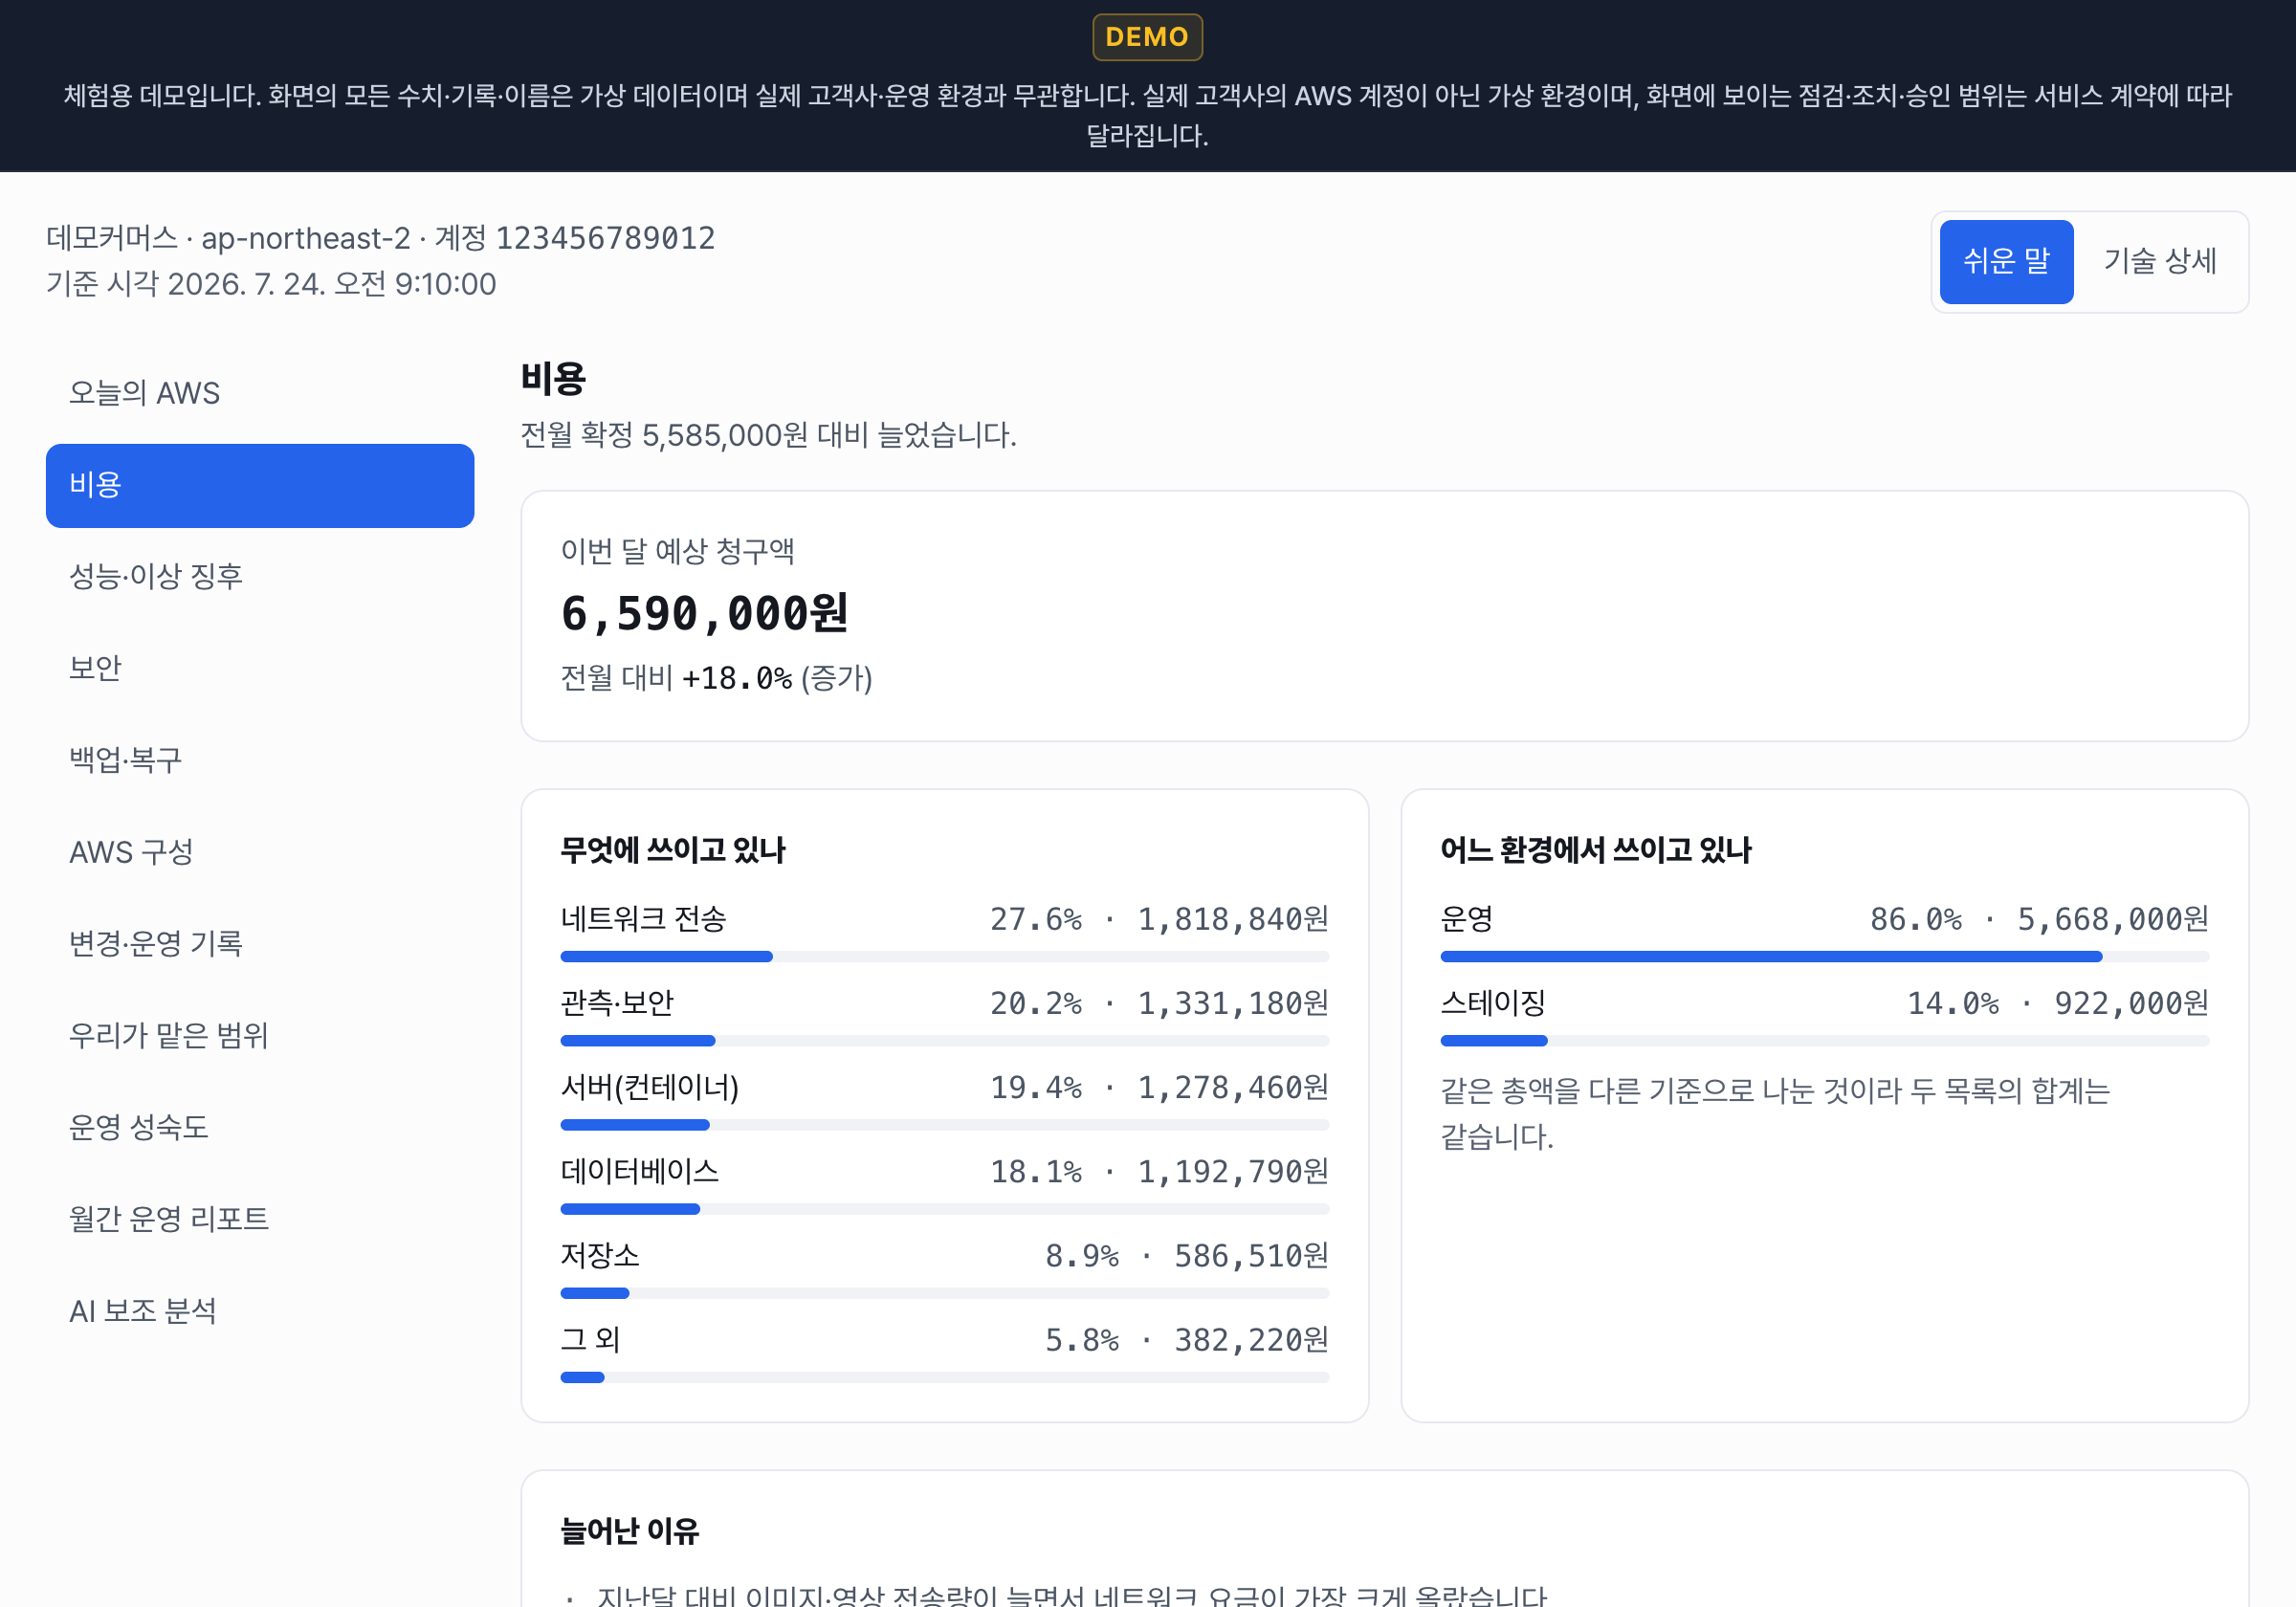Click the 1,278,460원 amount
The image size is (2296, 1607).
(x=1233, y=1087)
